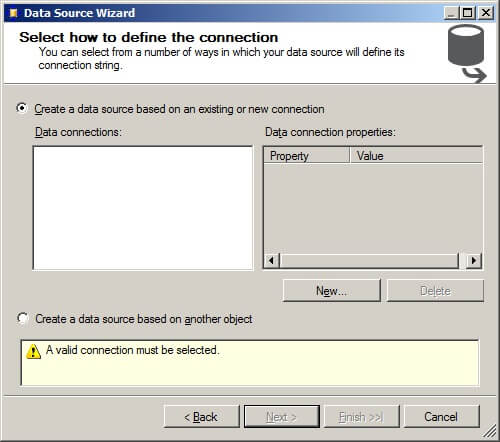Click the Value column header
500x442 pixels.
[416, 156]
